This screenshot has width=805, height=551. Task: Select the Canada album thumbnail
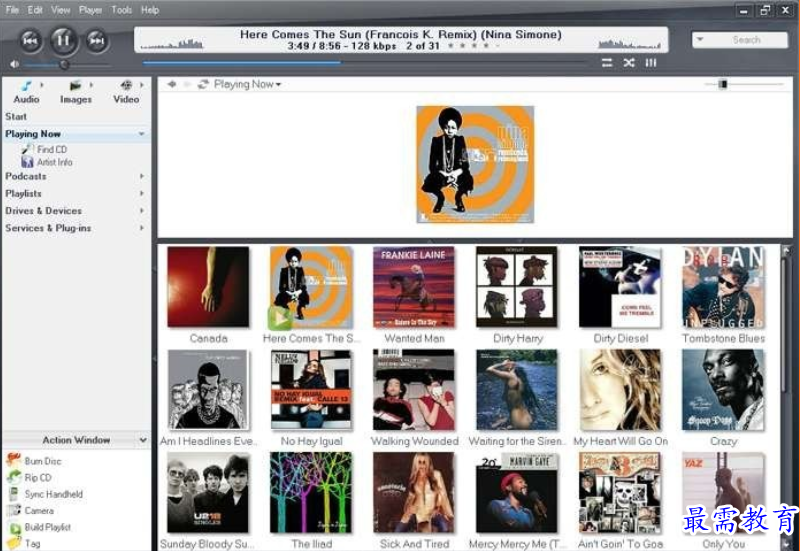(208, 287)
